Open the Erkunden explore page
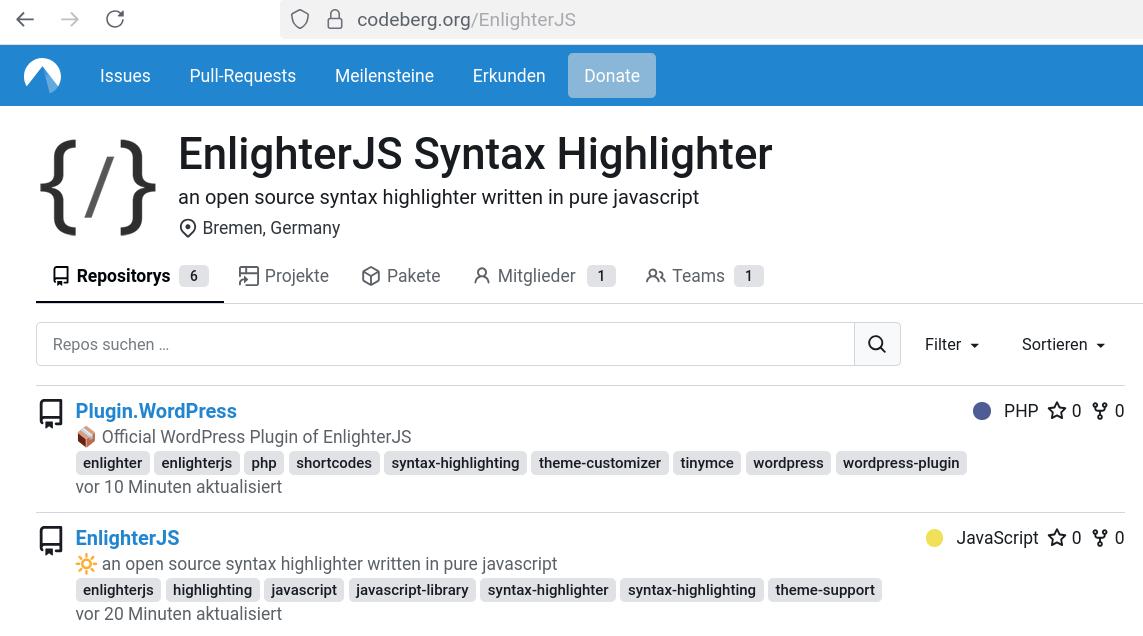1143x636 pixels. point(509,76)
